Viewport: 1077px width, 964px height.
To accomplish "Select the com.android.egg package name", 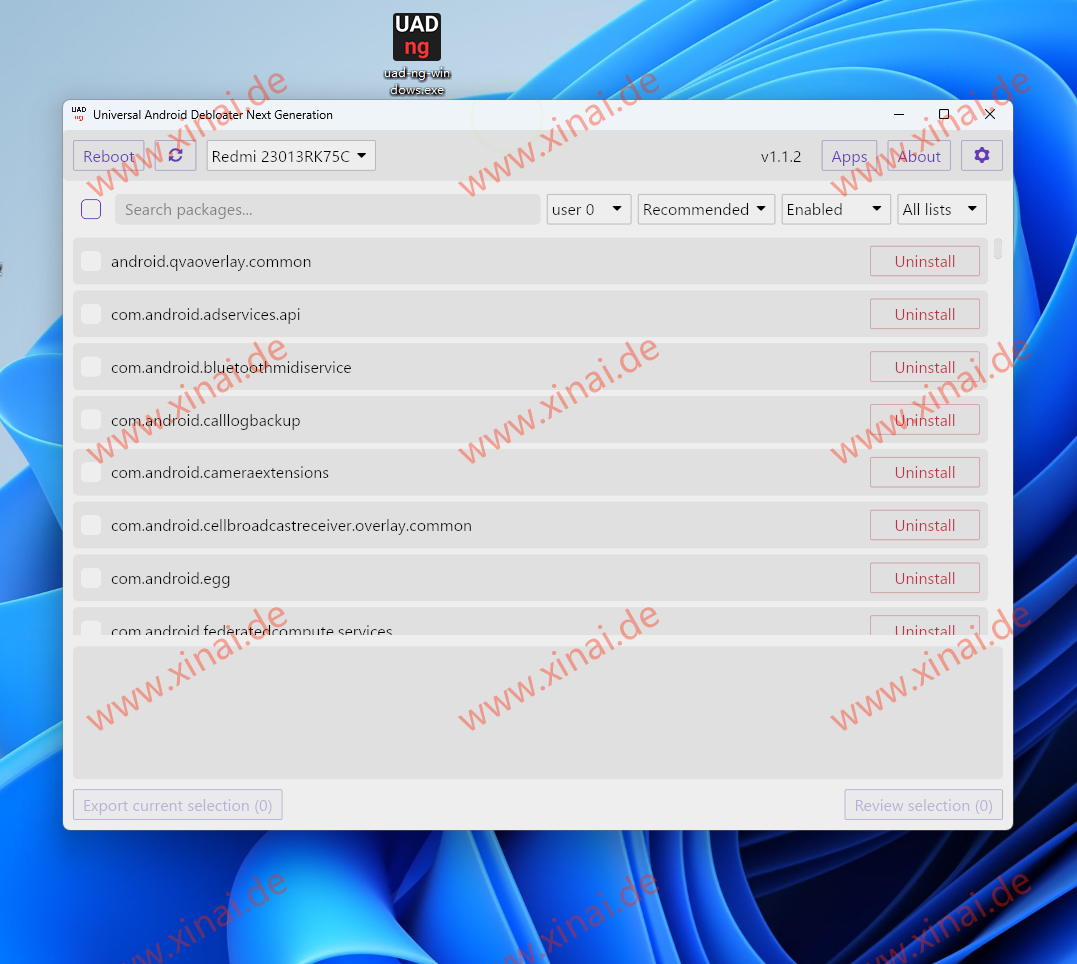I will 170,579.
